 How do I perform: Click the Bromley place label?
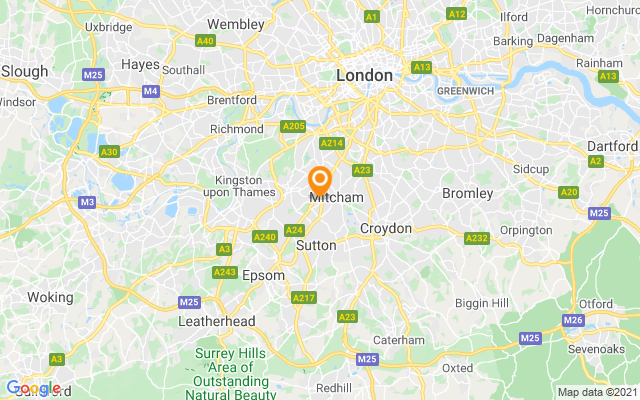click(x=468, y=193)
